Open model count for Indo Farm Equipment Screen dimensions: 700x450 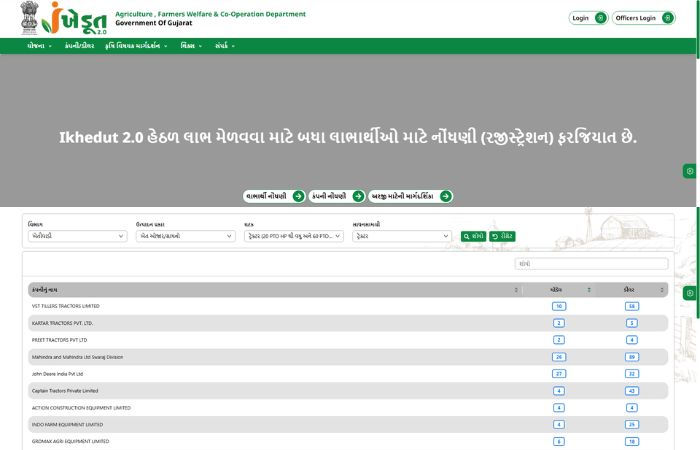pyautogui.click(x=559, y=425)
